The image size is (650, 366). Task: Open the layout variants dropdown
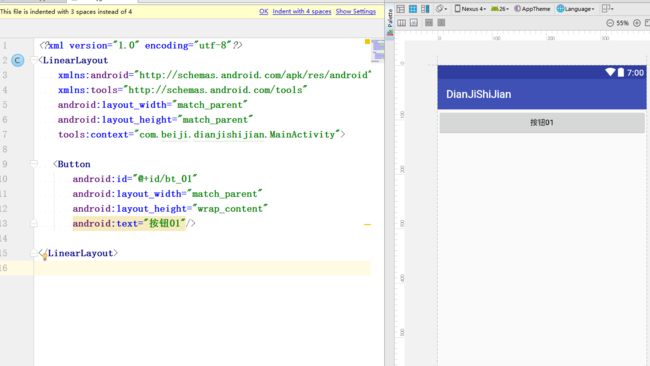607,9
